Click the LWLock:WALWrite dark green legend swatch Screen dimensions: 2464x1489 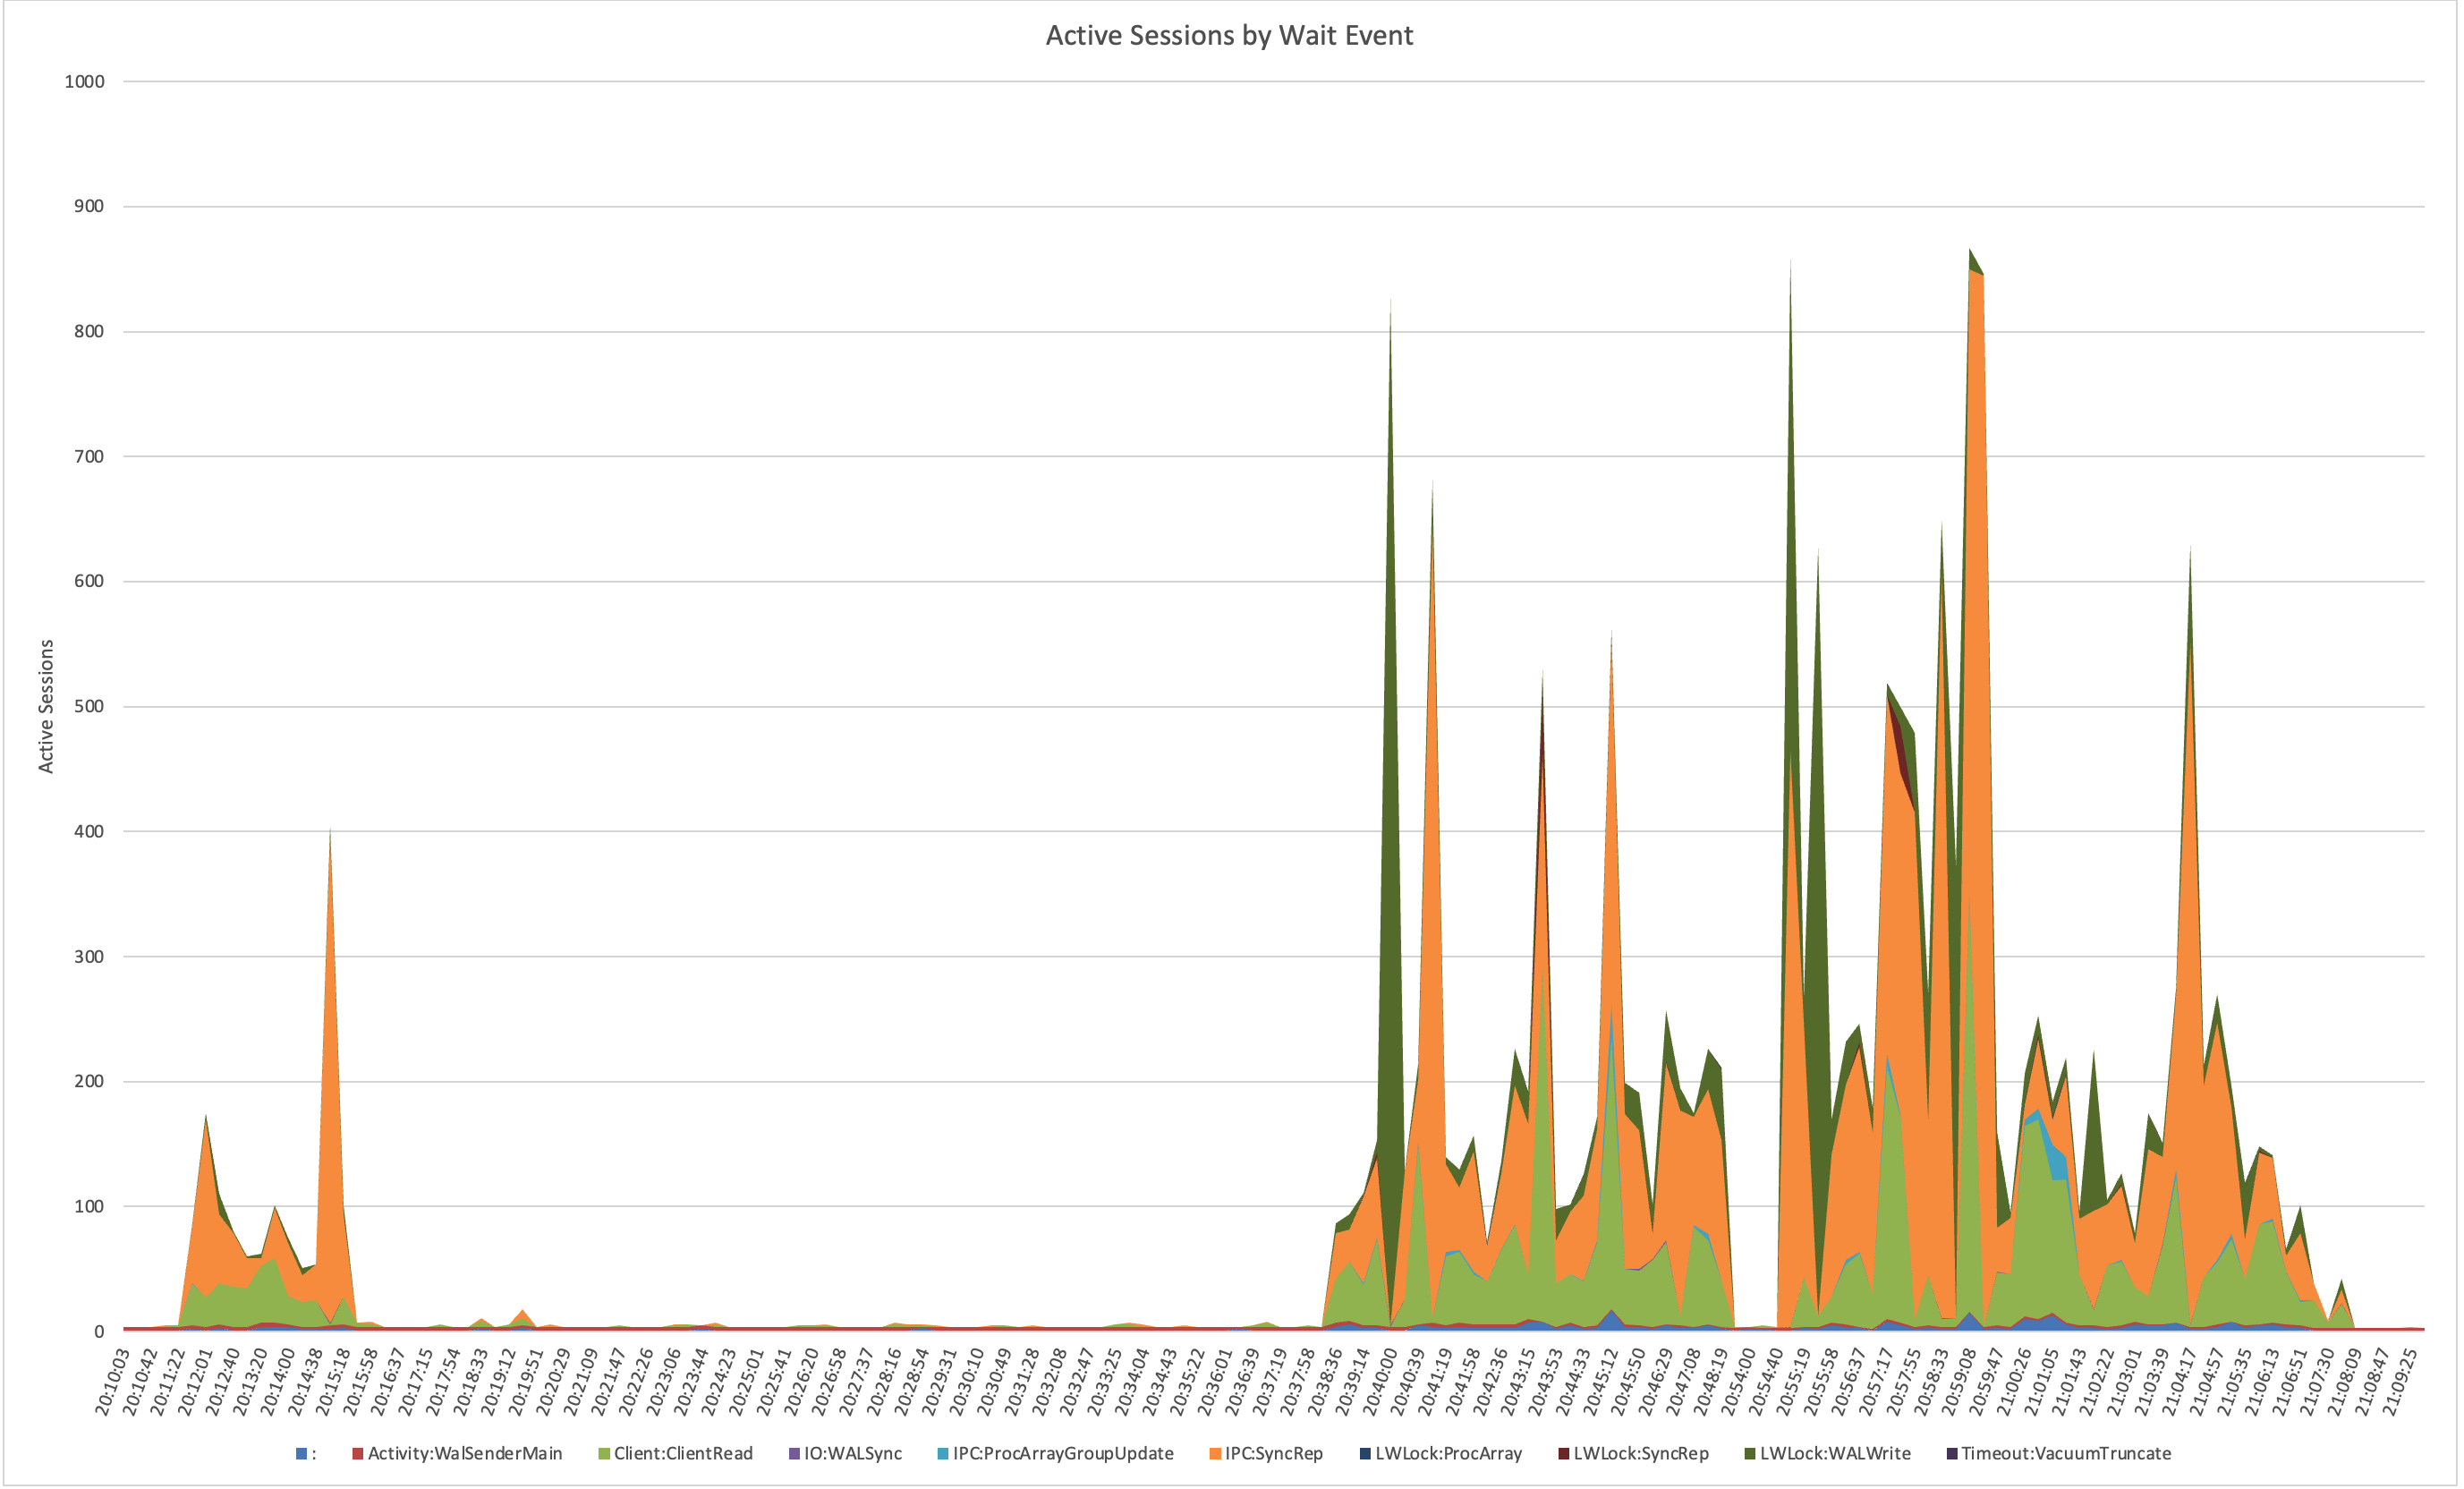1750,1453
